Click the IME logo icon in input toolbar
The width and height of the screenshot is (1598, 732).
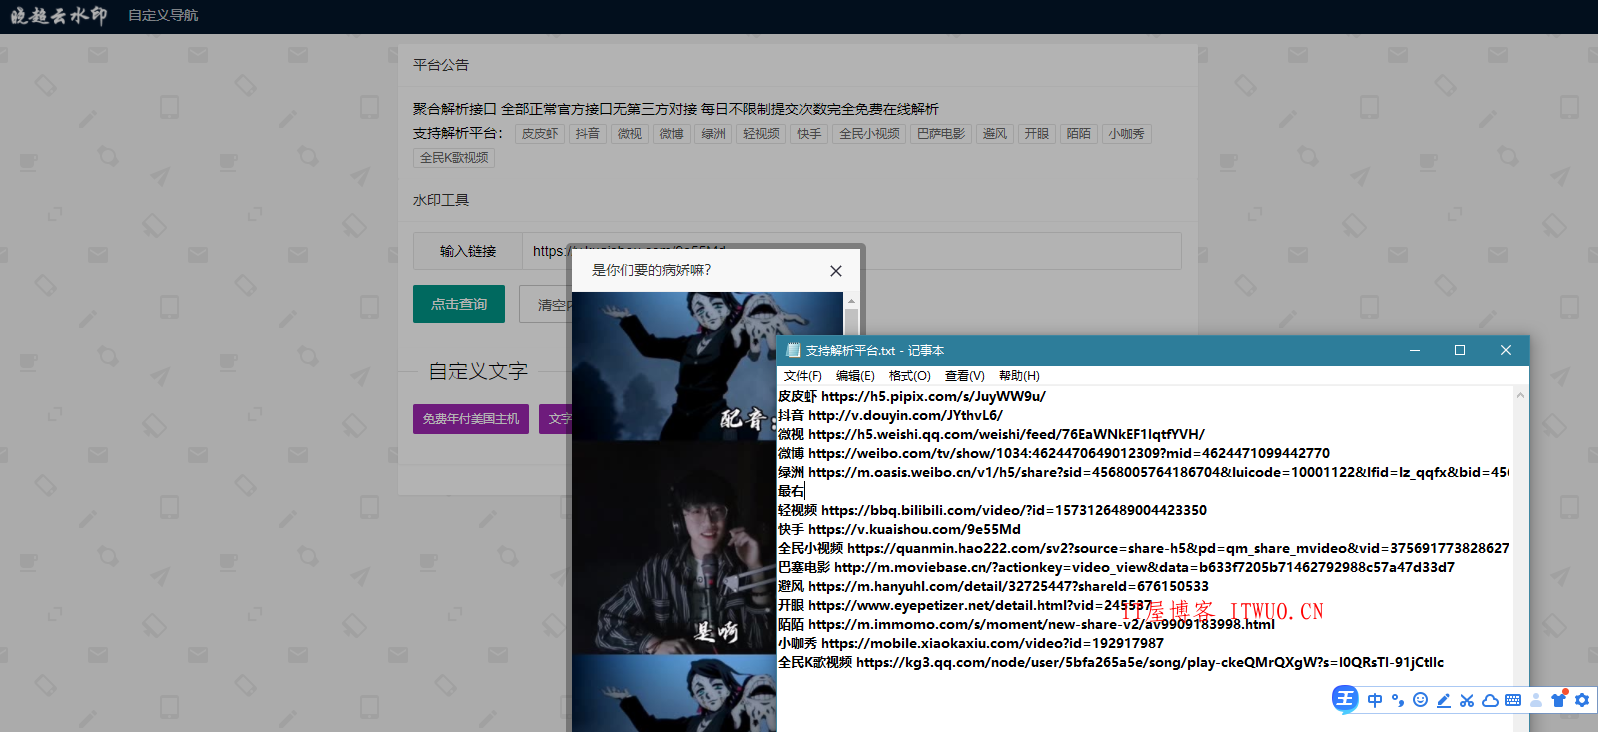1345,699
